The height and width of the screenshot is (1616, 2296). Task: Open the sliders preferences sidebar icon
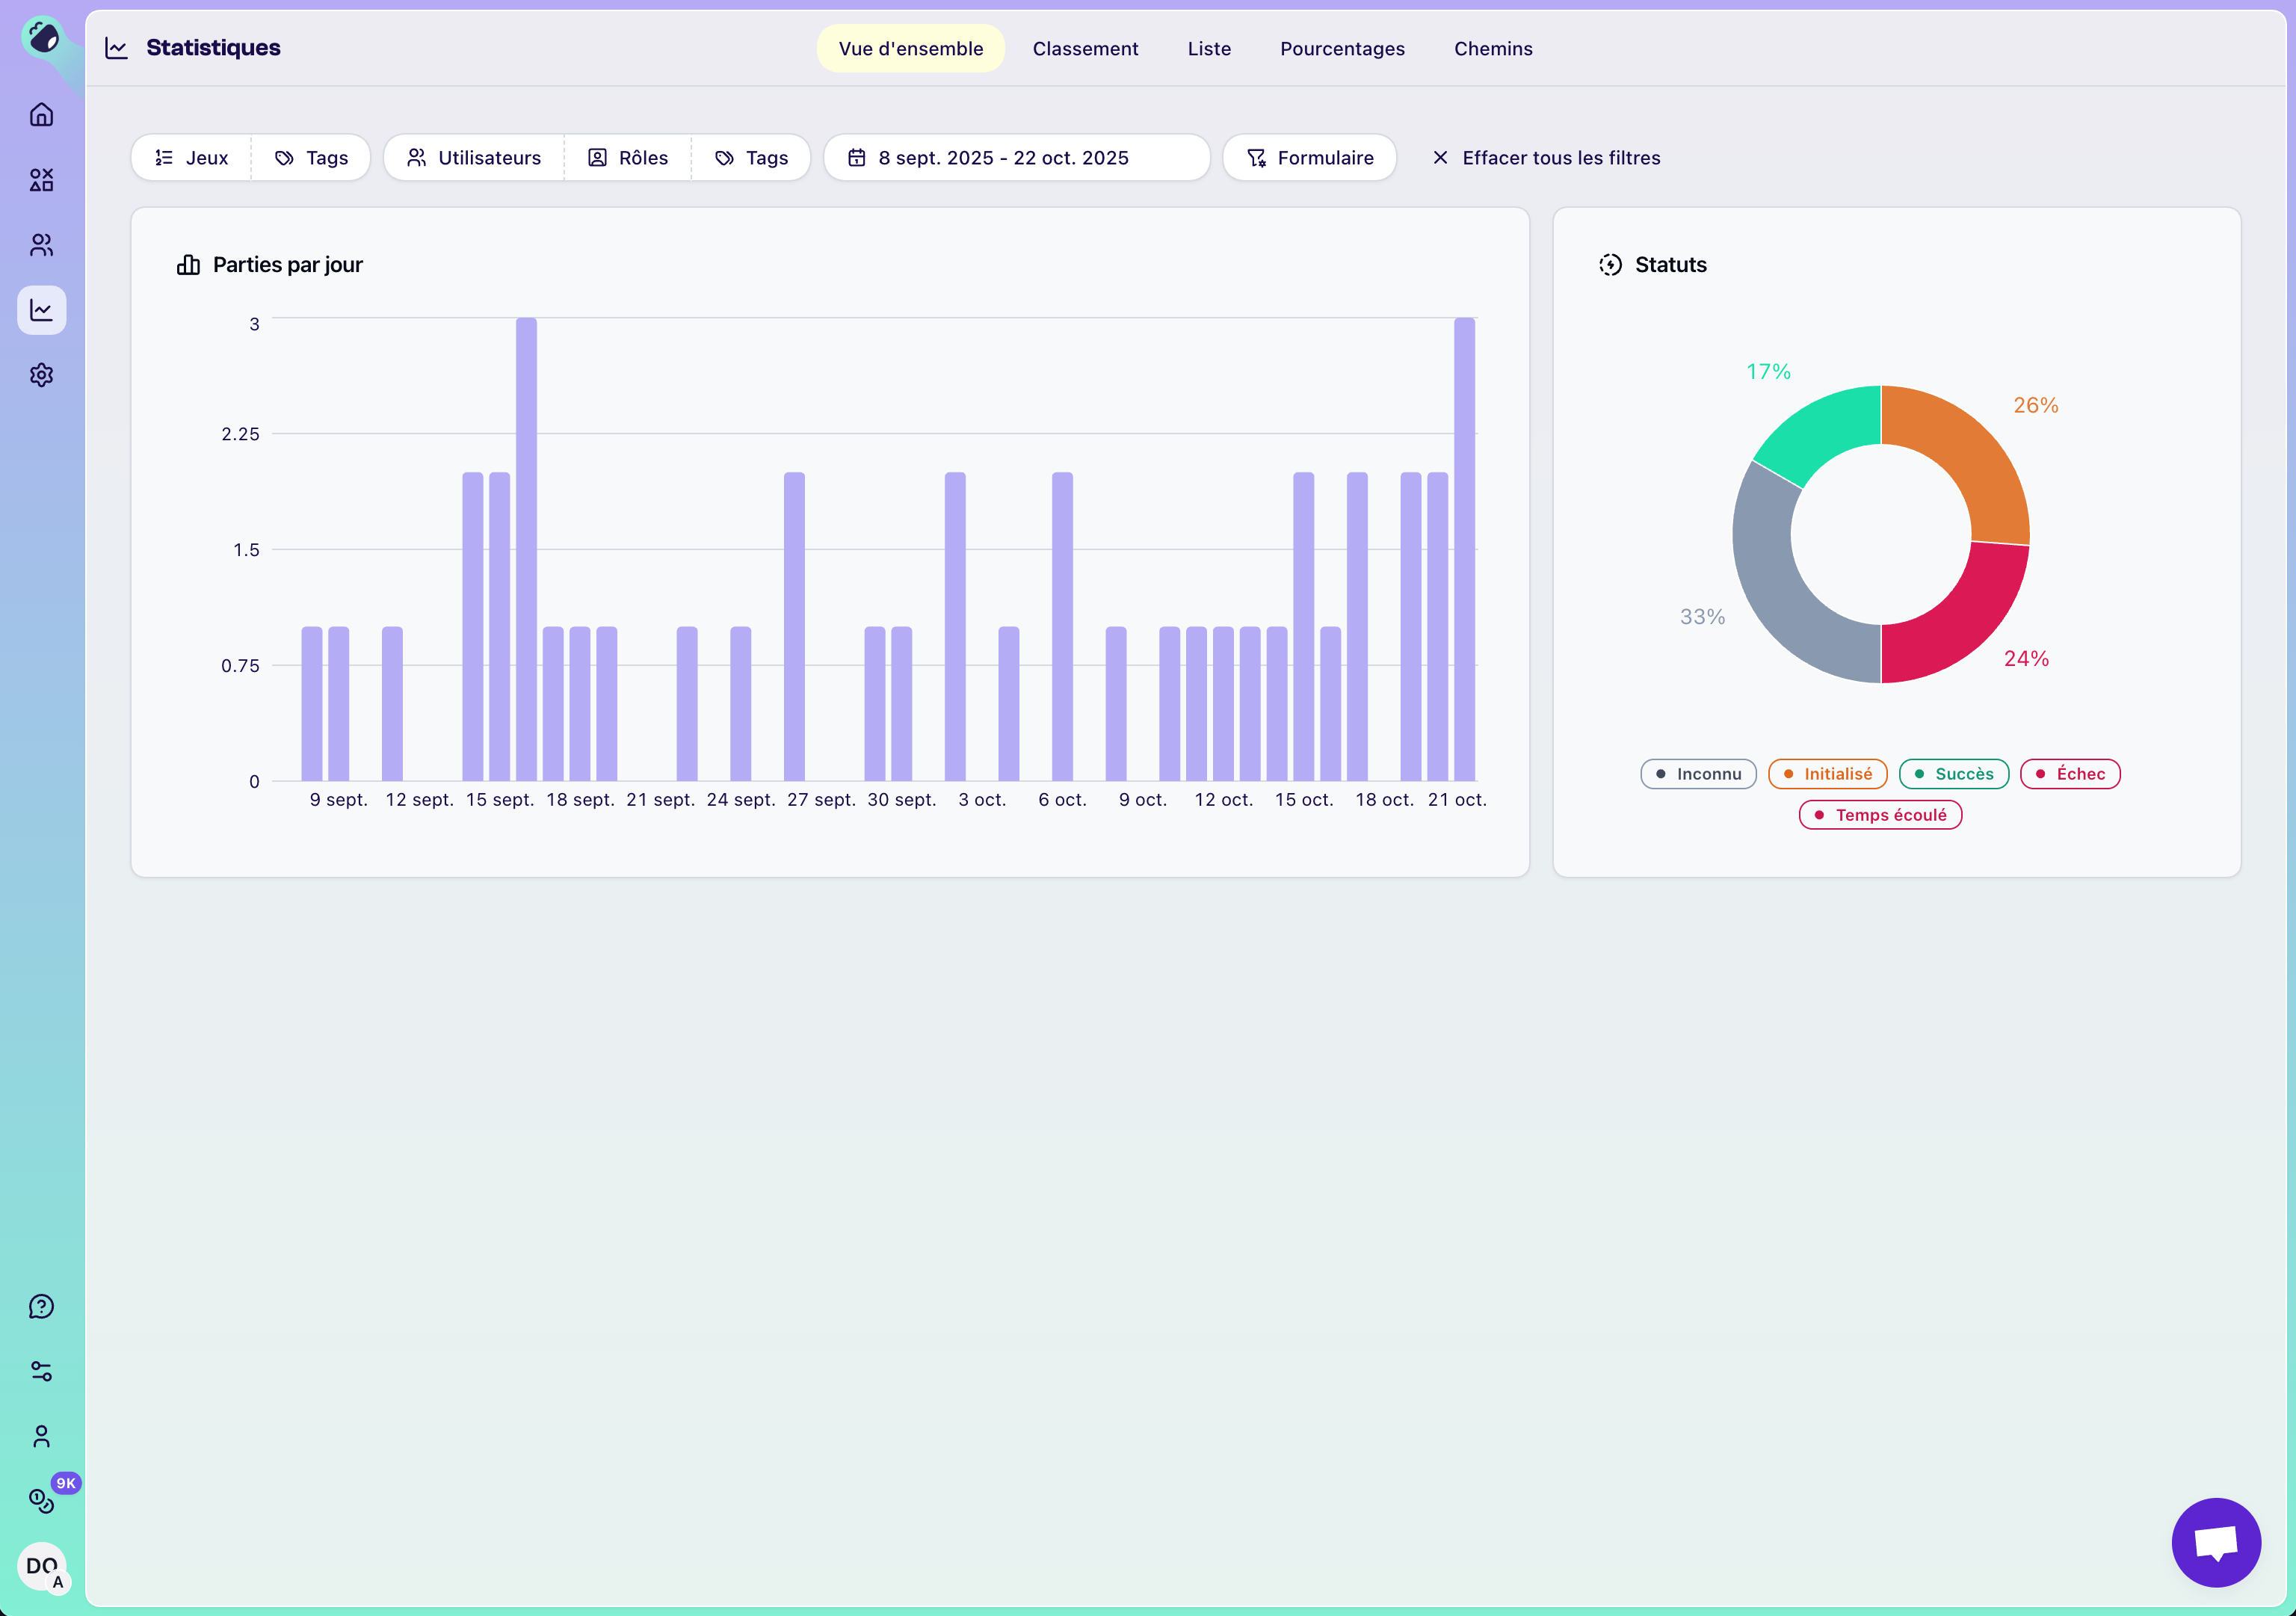(x=41, y=1372)
